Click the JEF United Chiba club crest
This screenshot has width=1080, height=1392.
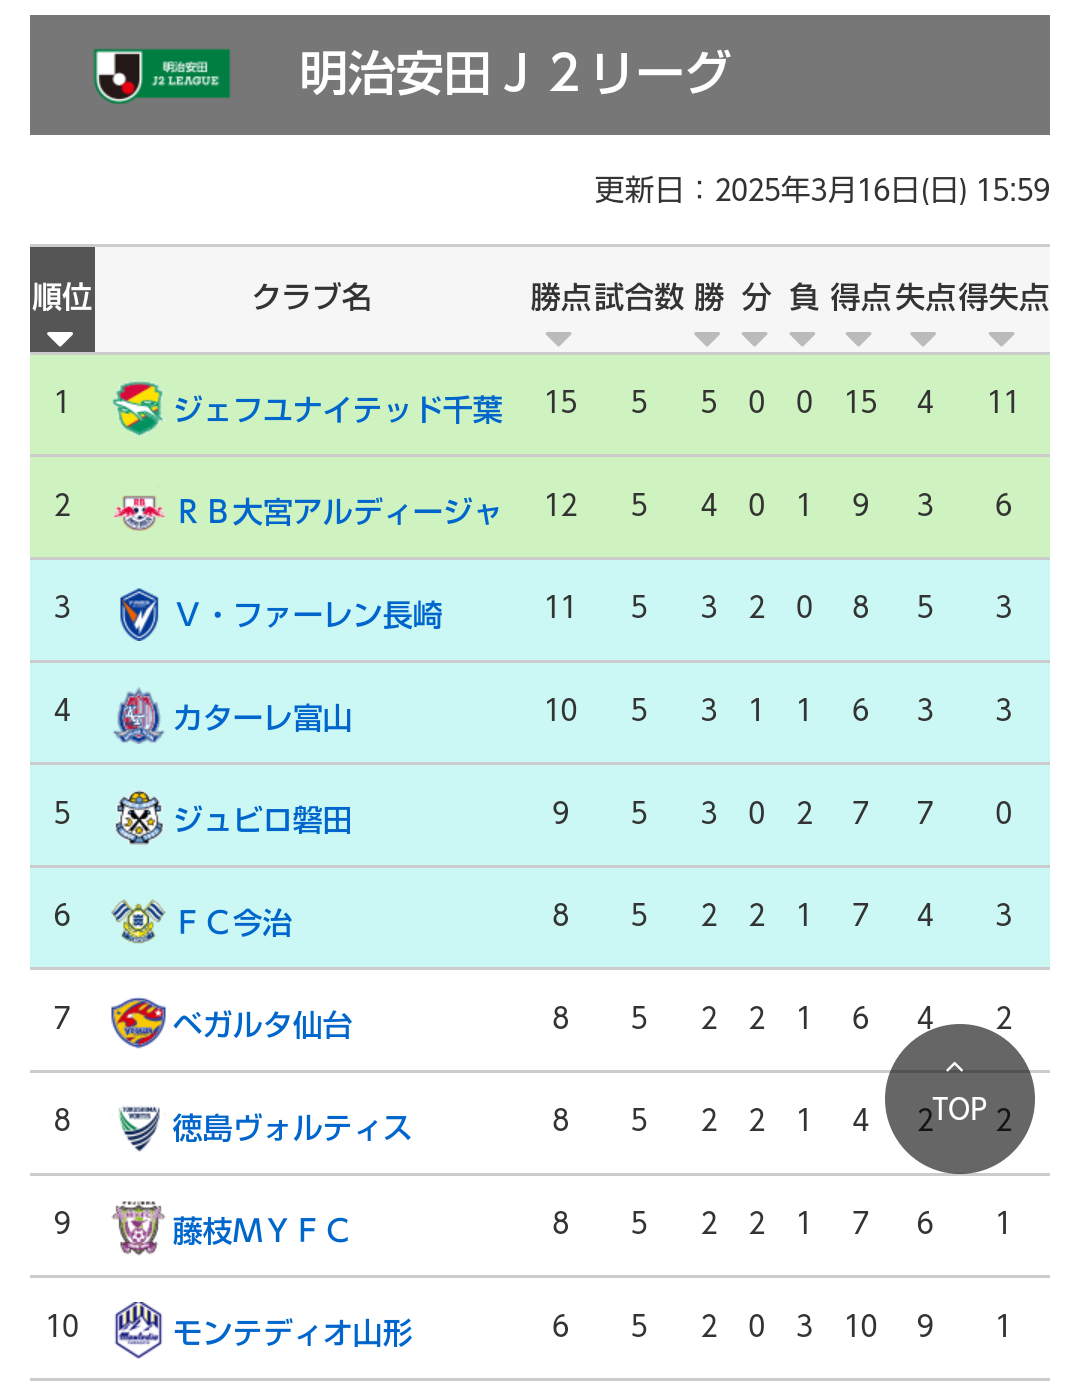(x=138, y=407)
